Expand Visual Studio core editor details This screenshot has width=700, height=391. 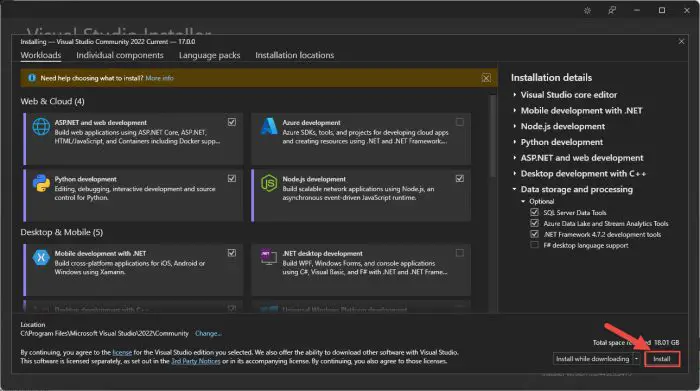coord(515,95)
